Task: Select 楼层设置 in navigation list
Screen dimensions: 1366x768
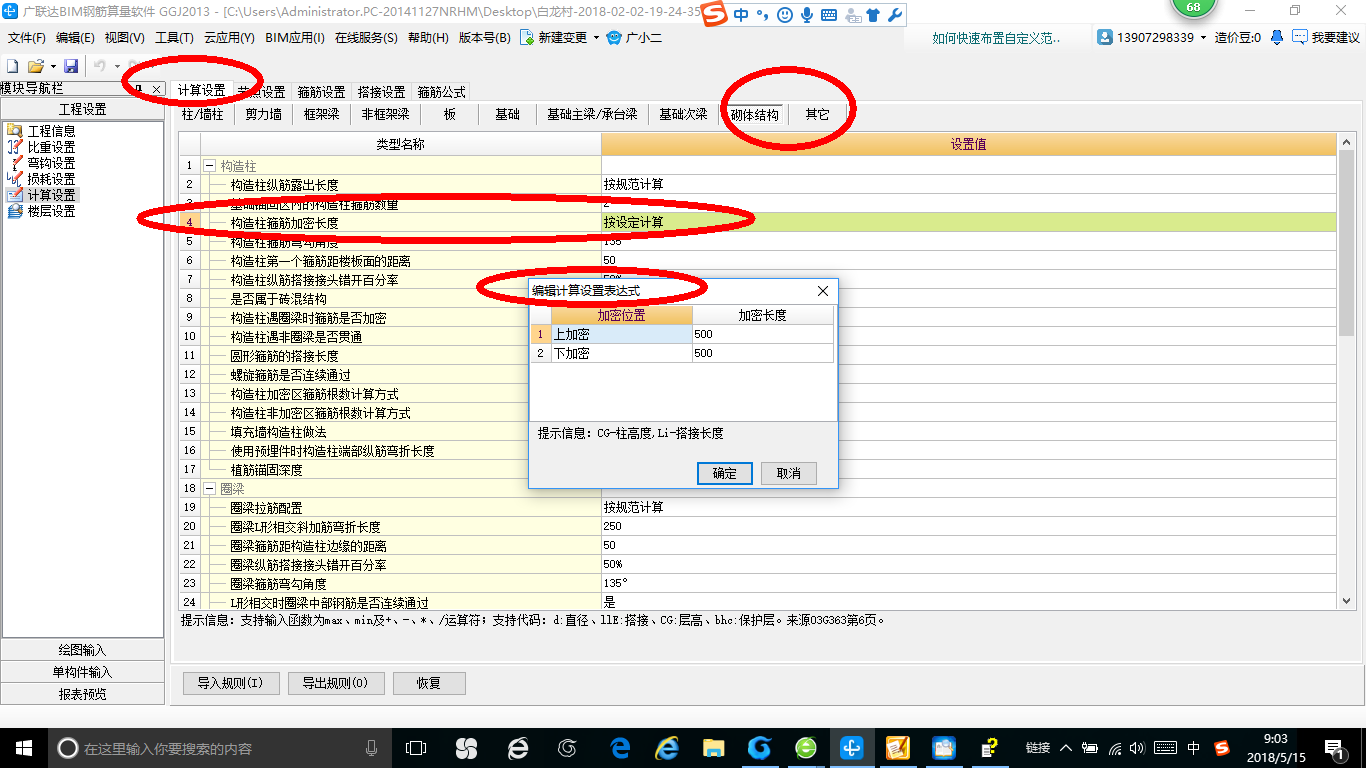Action: (x=51, y=211)
